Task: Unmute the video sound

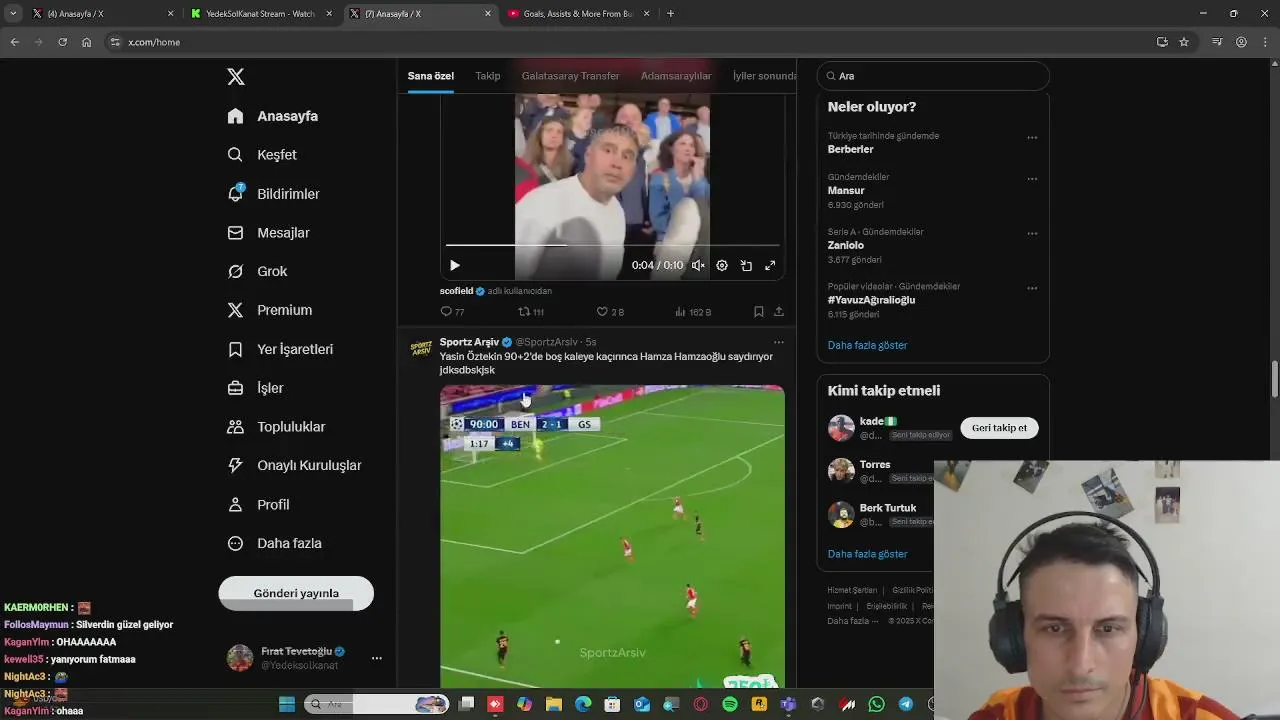Action: [x=698, y=266]
